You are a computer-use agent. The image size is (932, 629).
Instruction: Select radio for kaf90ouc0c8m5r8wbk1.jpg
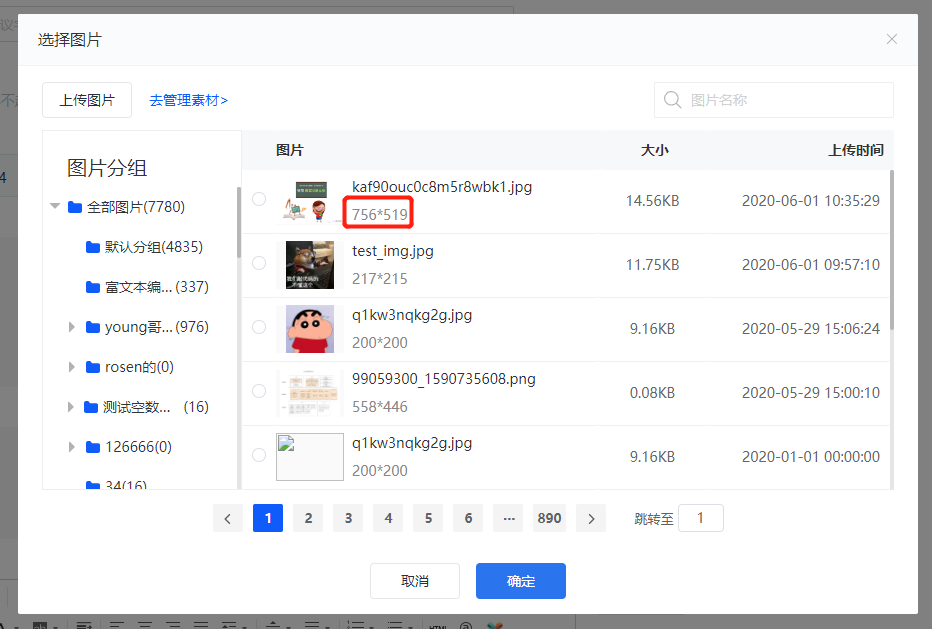coord(259,199)
